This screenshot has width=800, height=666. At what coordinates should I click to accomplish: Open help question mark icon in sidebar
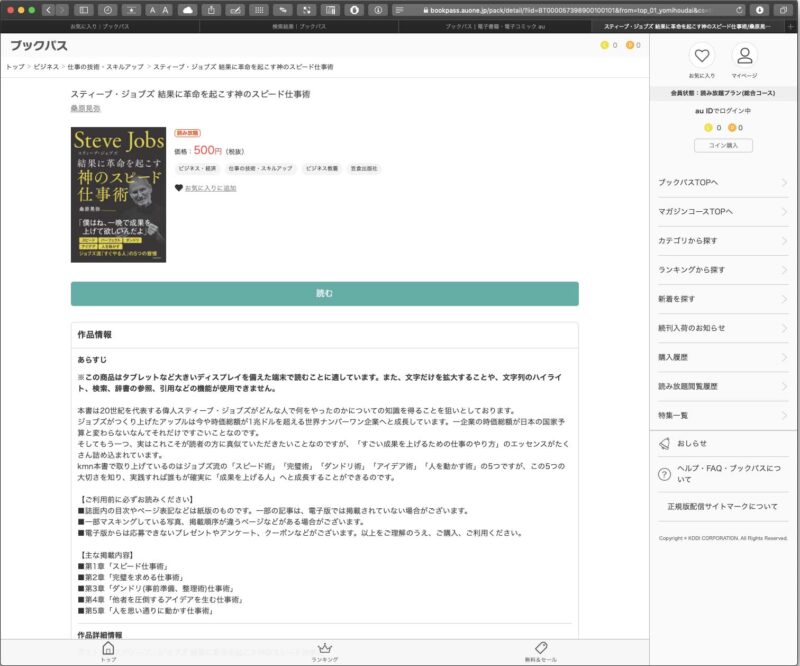(x=664, y=474)
